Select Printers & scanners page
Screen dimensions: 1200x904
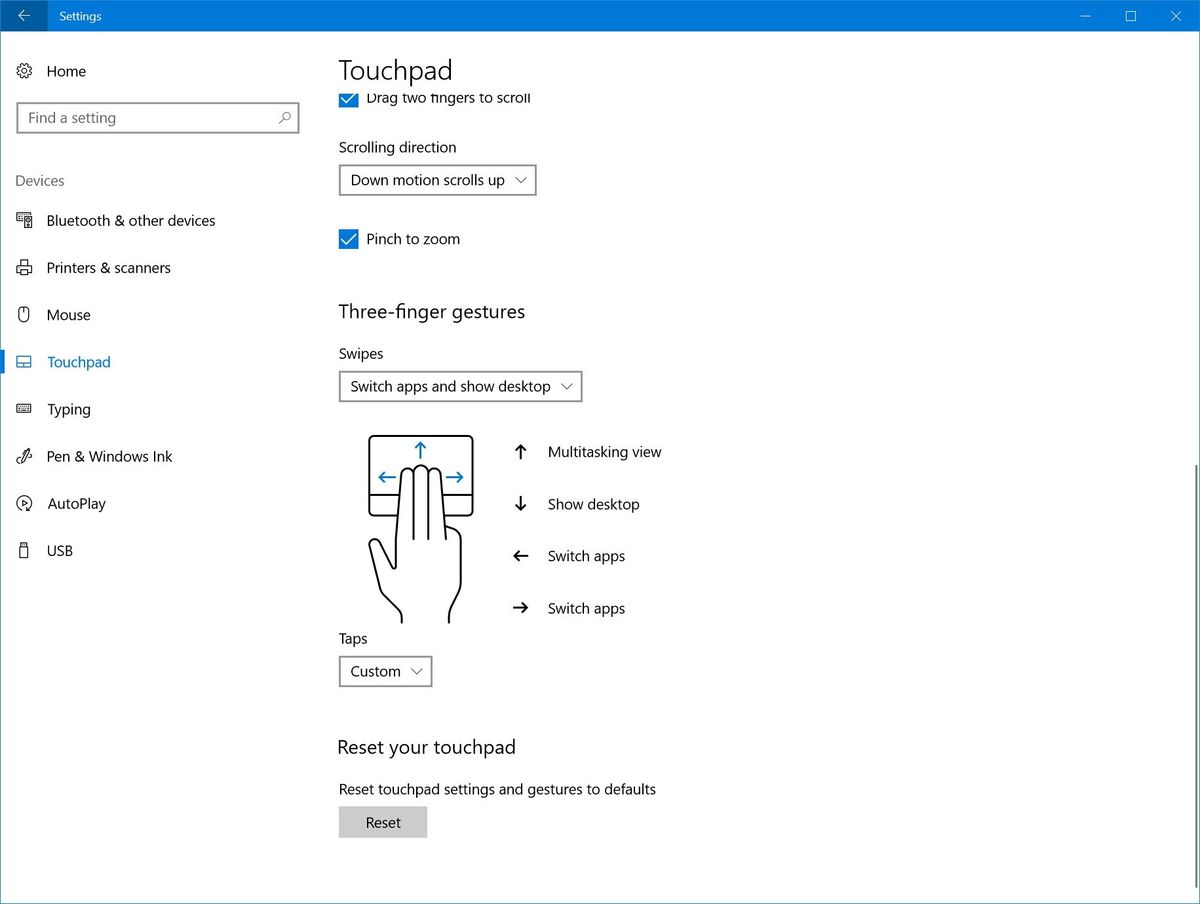(x=108, y=267)
